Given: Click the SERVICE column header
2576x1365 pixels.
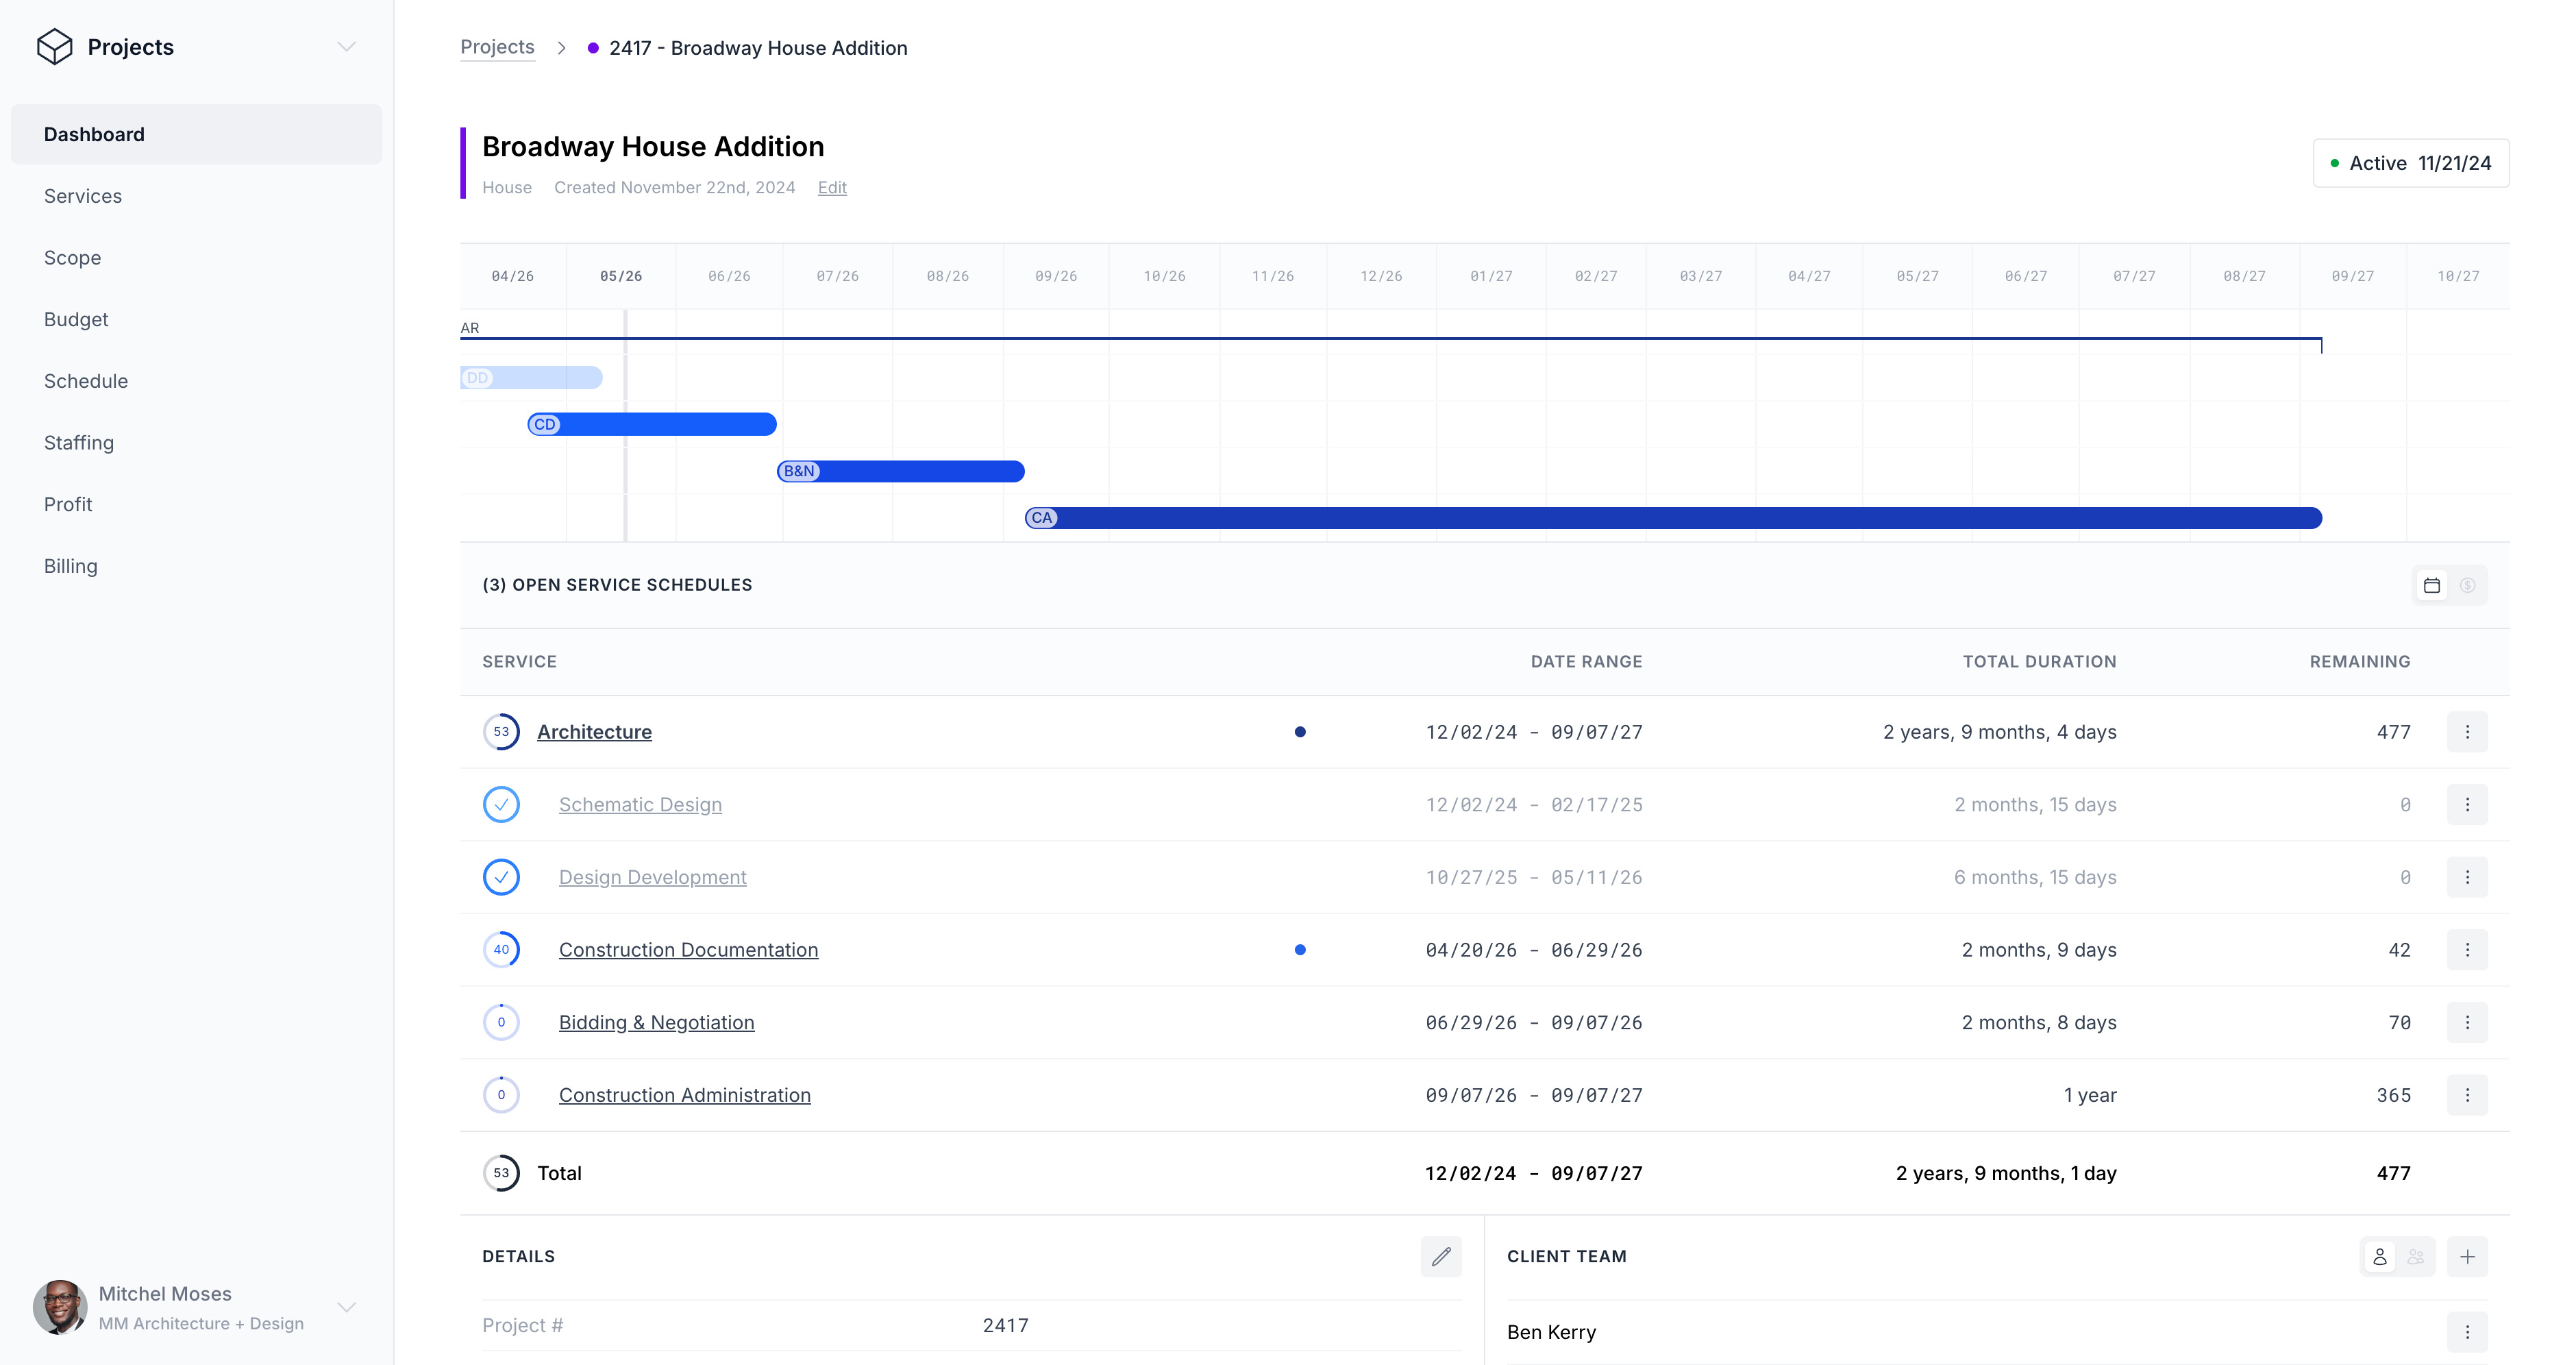Looking at the screenshot, I should click(x=519, y=662).
